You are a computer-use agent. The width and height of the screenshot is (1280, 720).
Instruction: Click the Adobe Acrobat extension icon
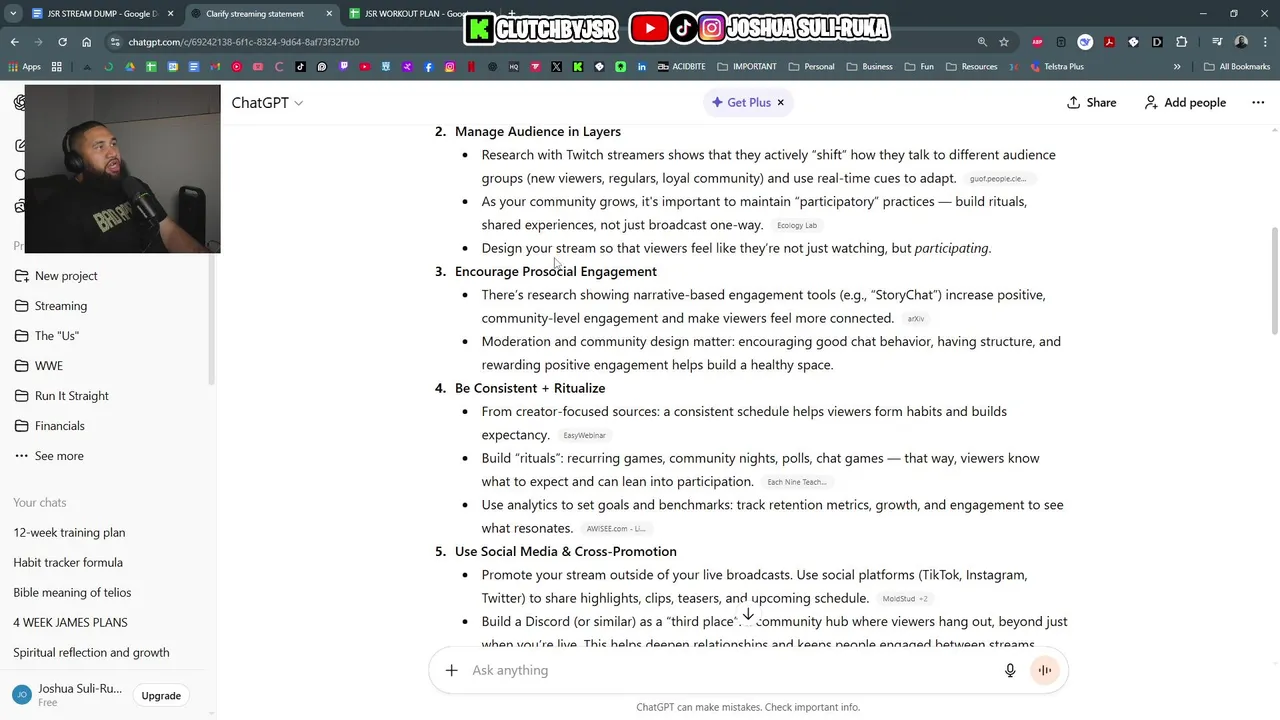pyautogui.click(x=1109, y=42)
